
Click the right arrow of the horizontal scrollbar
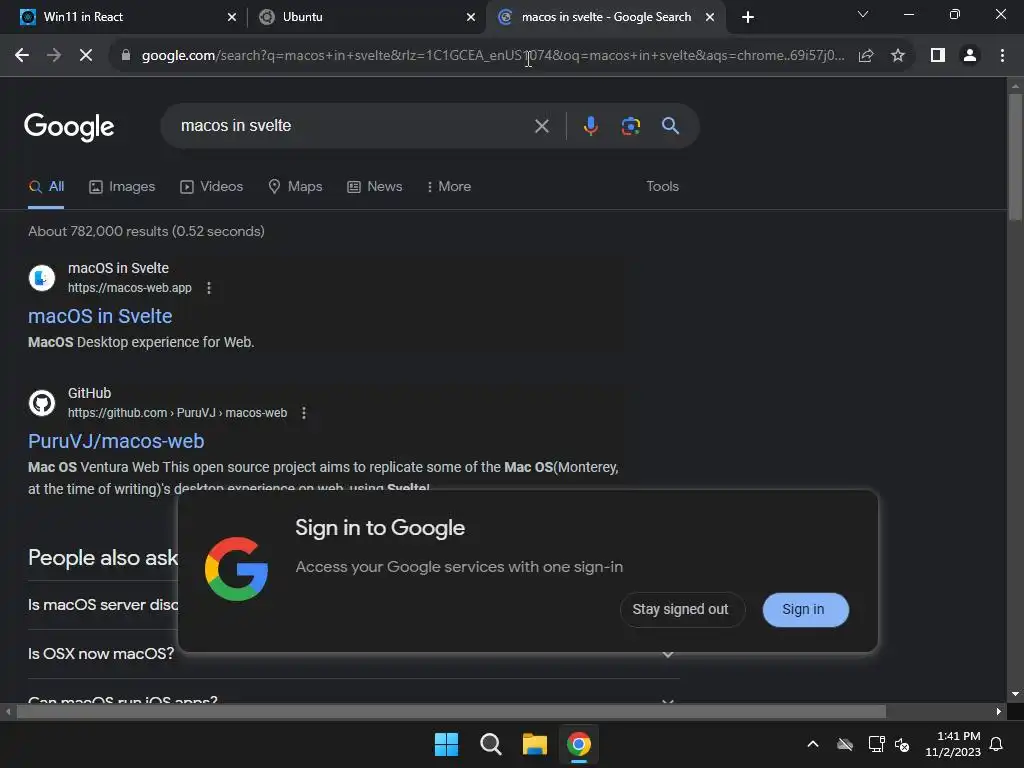999,712
